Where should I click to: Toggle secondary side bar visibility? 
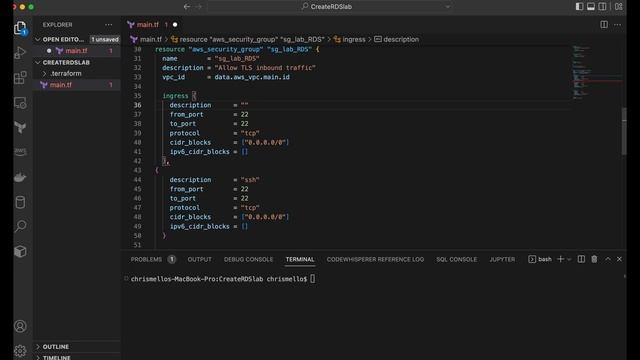click(x=602, y=7)
